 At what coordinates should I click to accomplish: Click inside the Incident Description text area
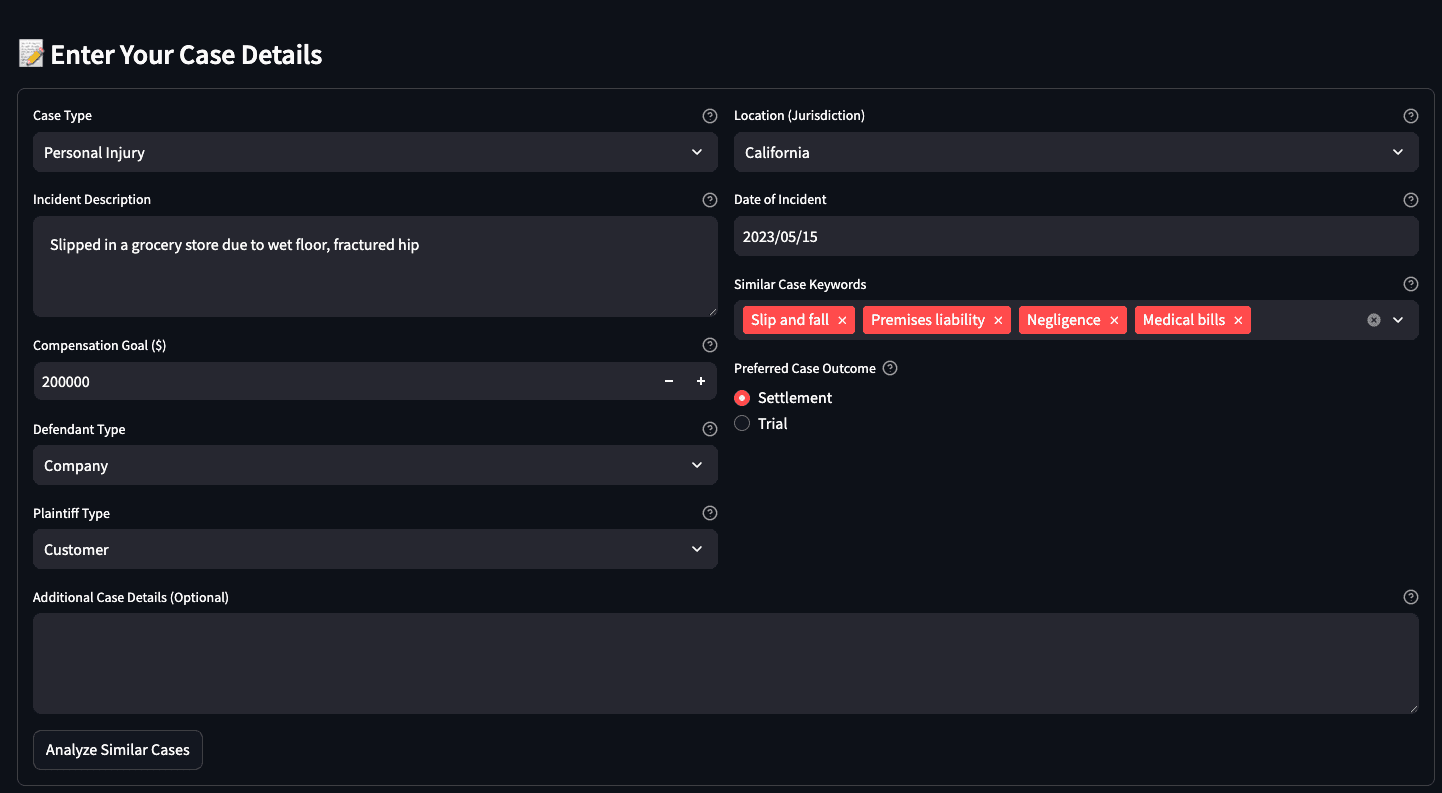coord(375,267)
